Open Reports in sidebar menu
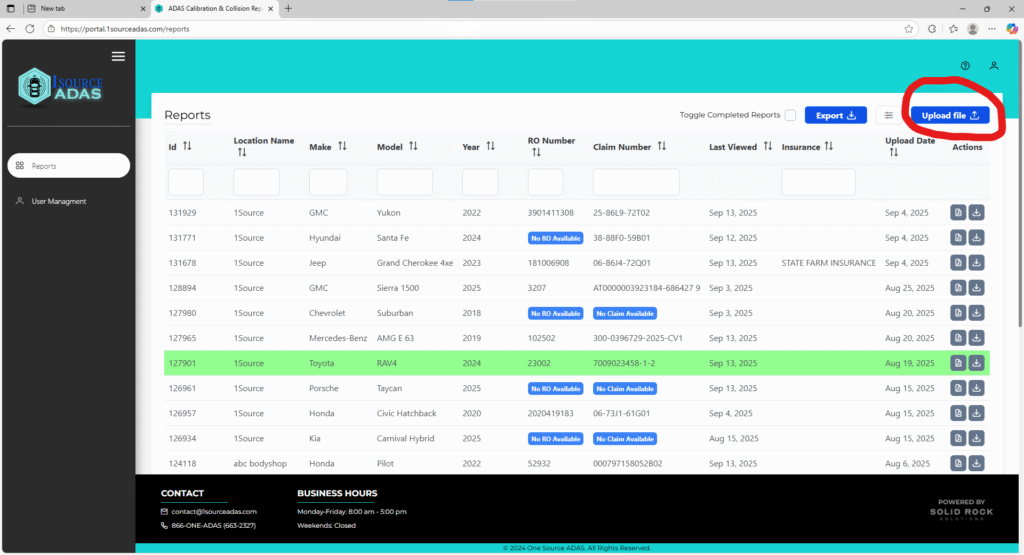The width and height of the screenshot is (1024, 555). [x=69, y=166]
